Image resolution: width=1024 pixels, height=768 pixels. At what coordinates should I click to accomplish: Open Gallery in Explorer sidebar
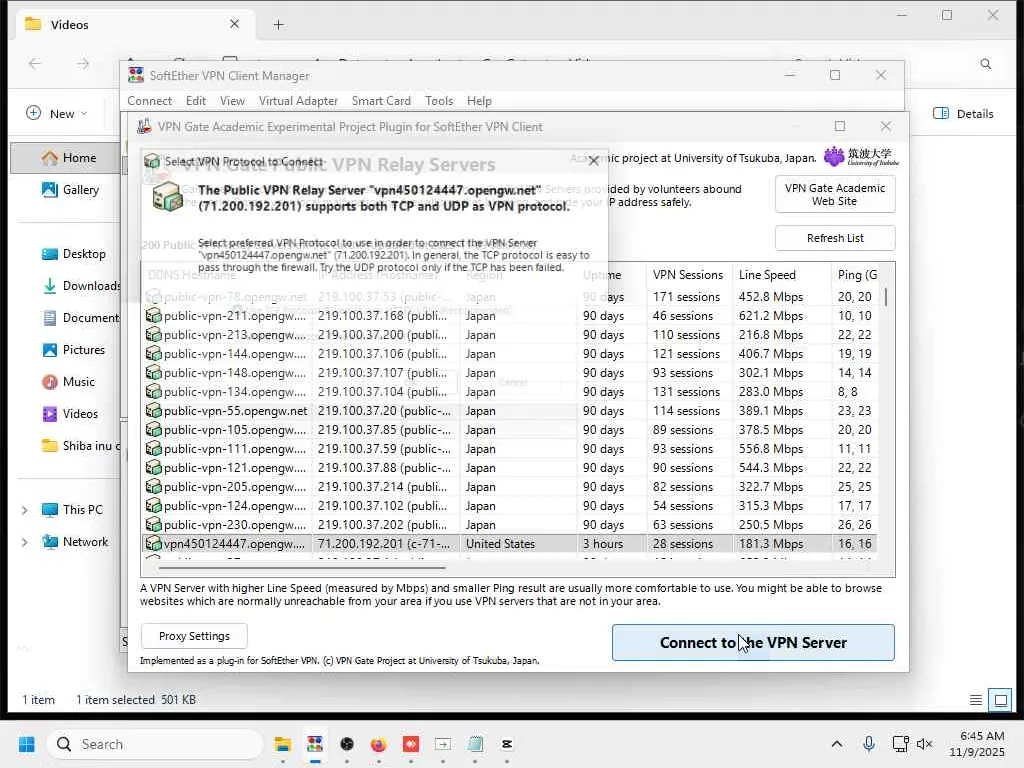70,189
